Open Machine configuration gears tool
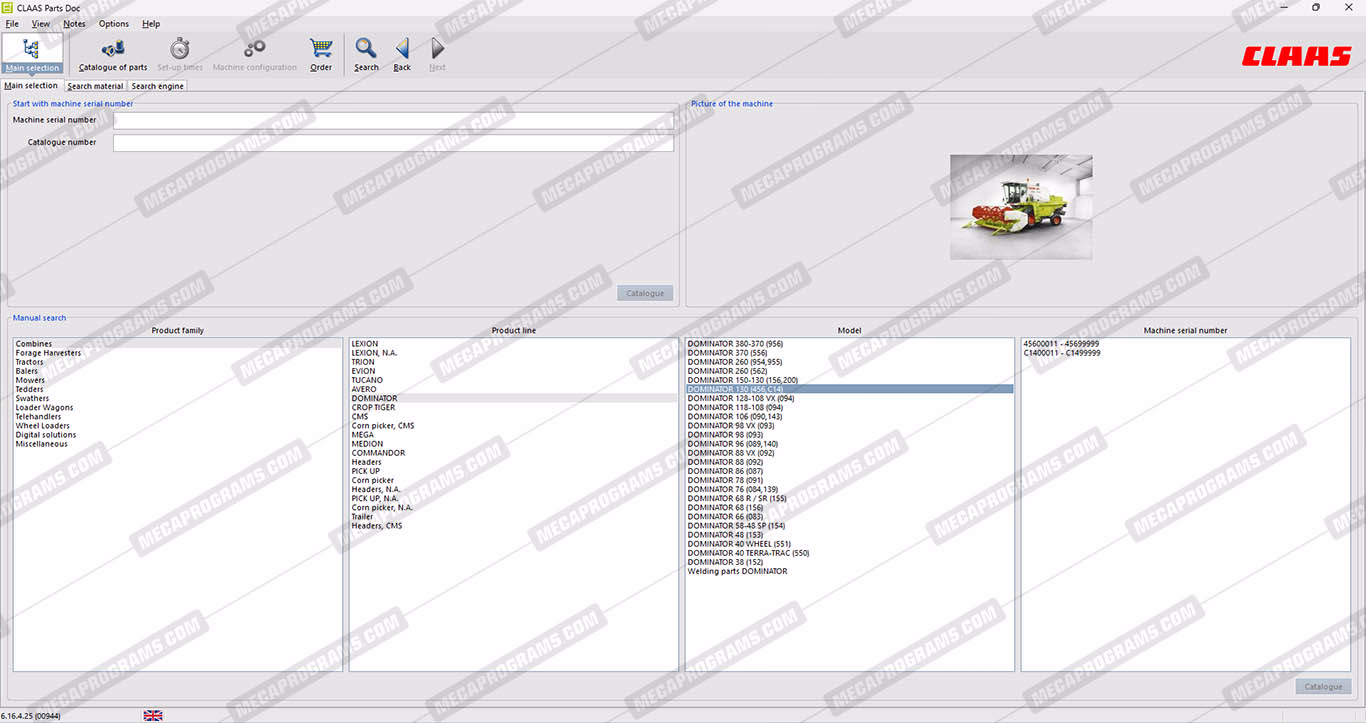The height and width of the screenshot is (723, 1366). coord(255,54)
